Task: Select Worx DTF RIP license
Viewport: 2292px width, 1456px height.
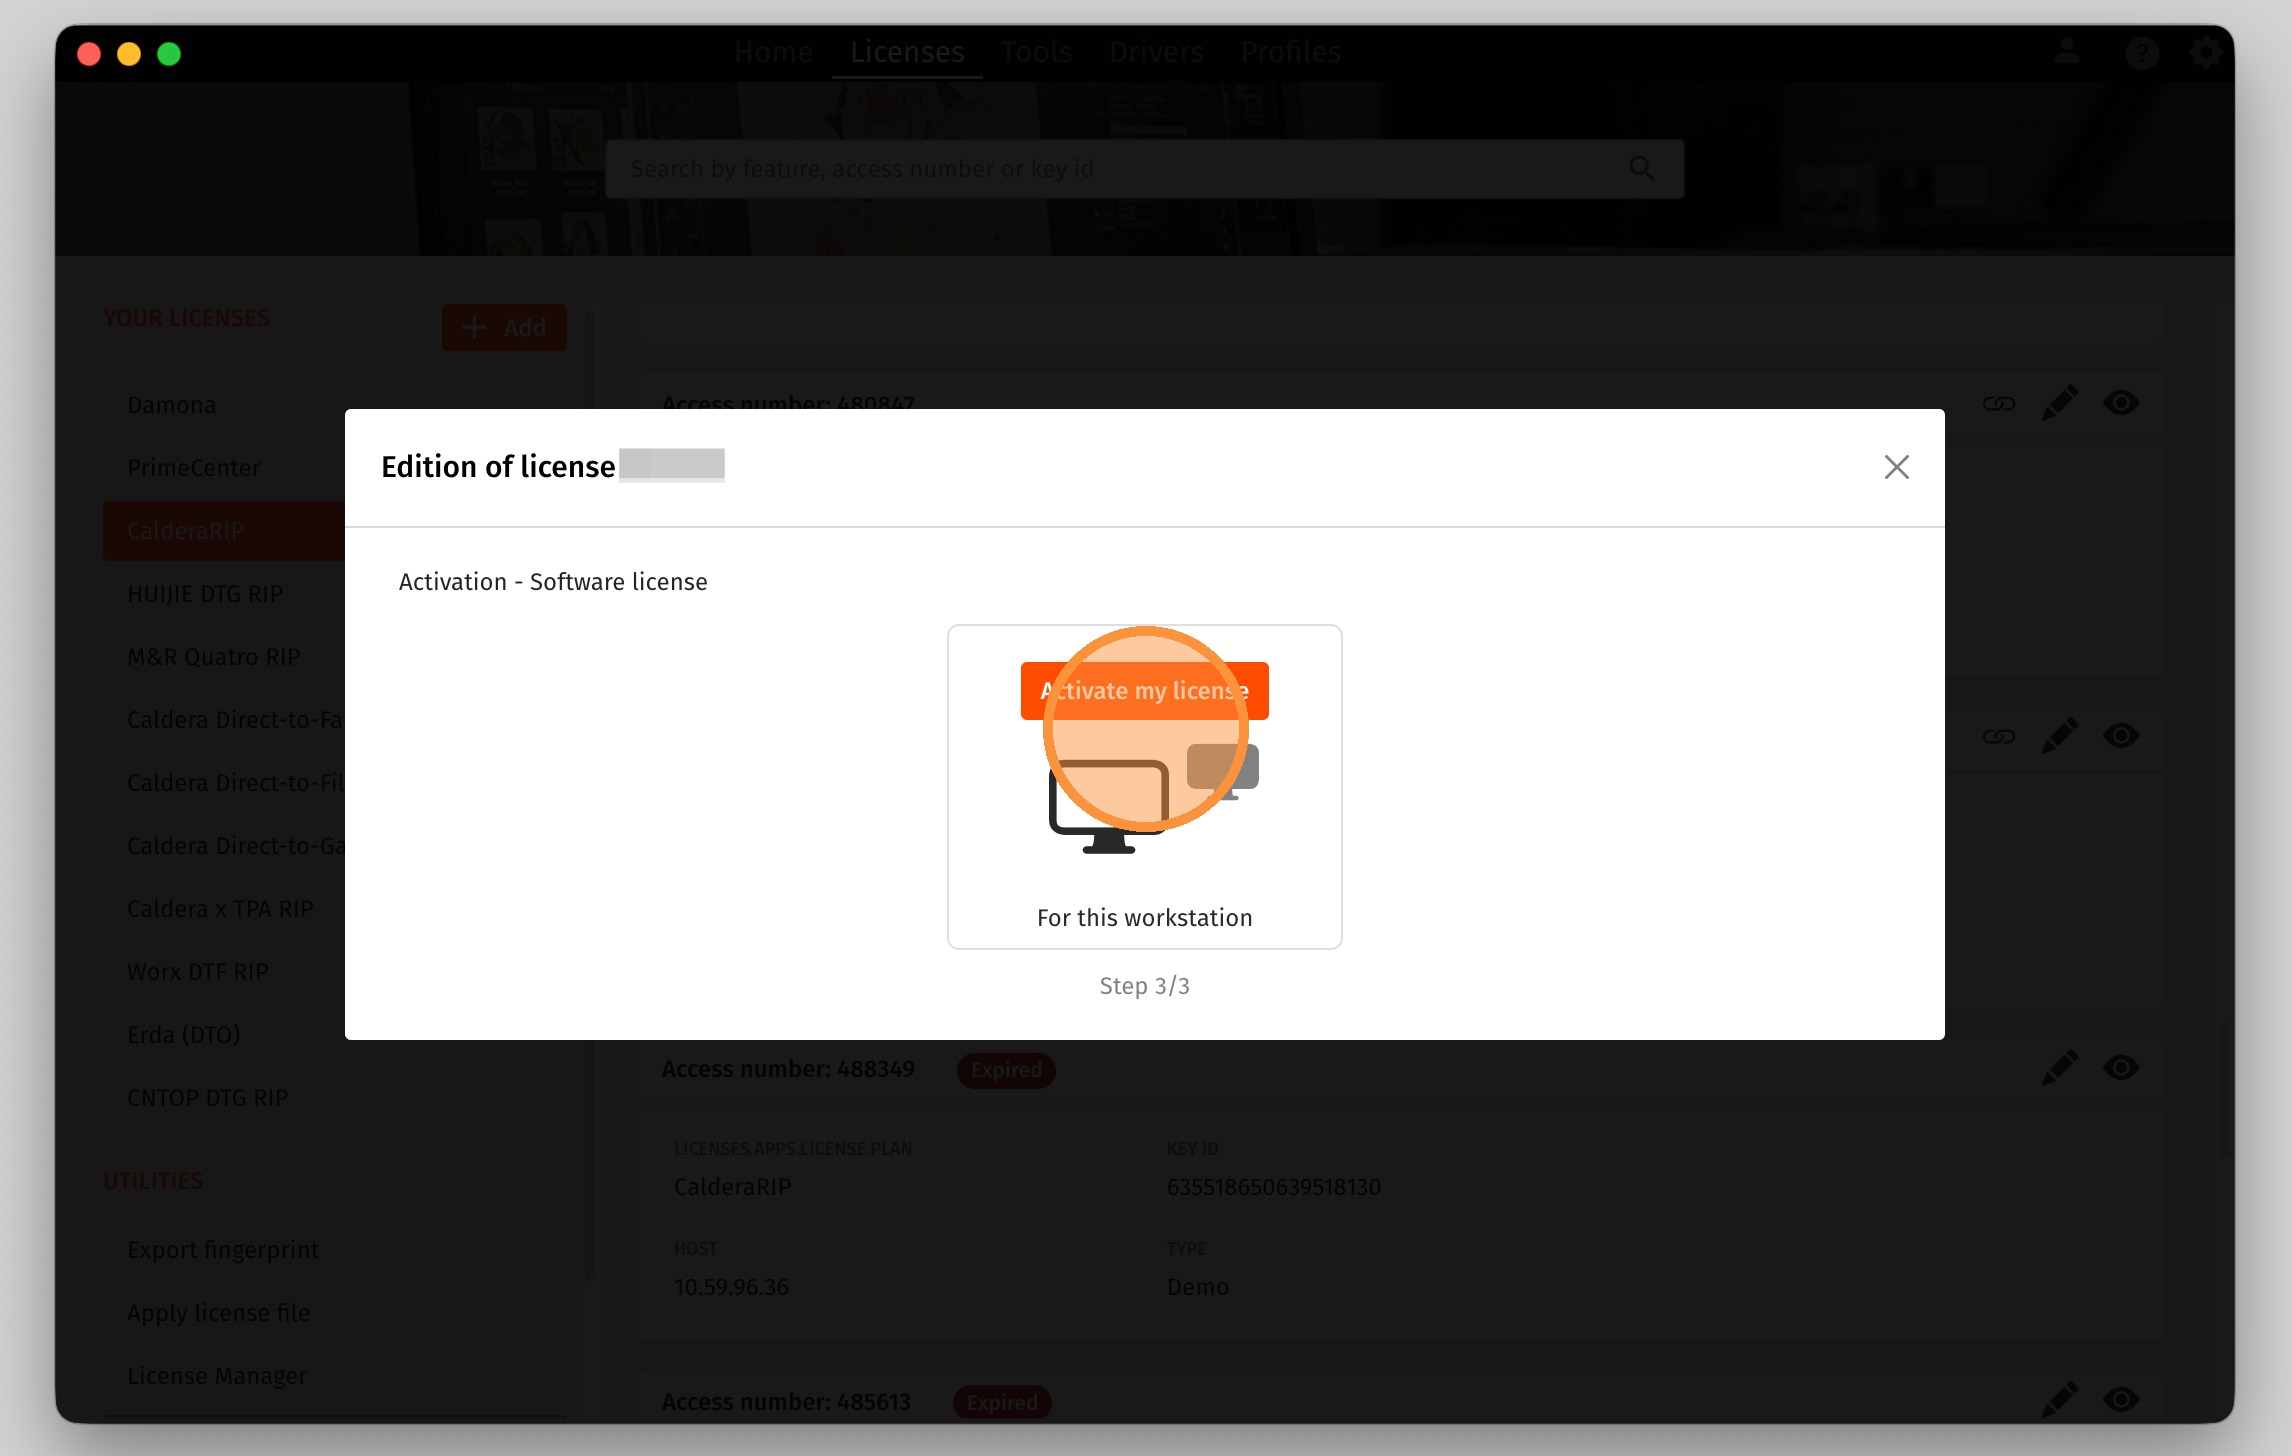Action: point(198,972)
